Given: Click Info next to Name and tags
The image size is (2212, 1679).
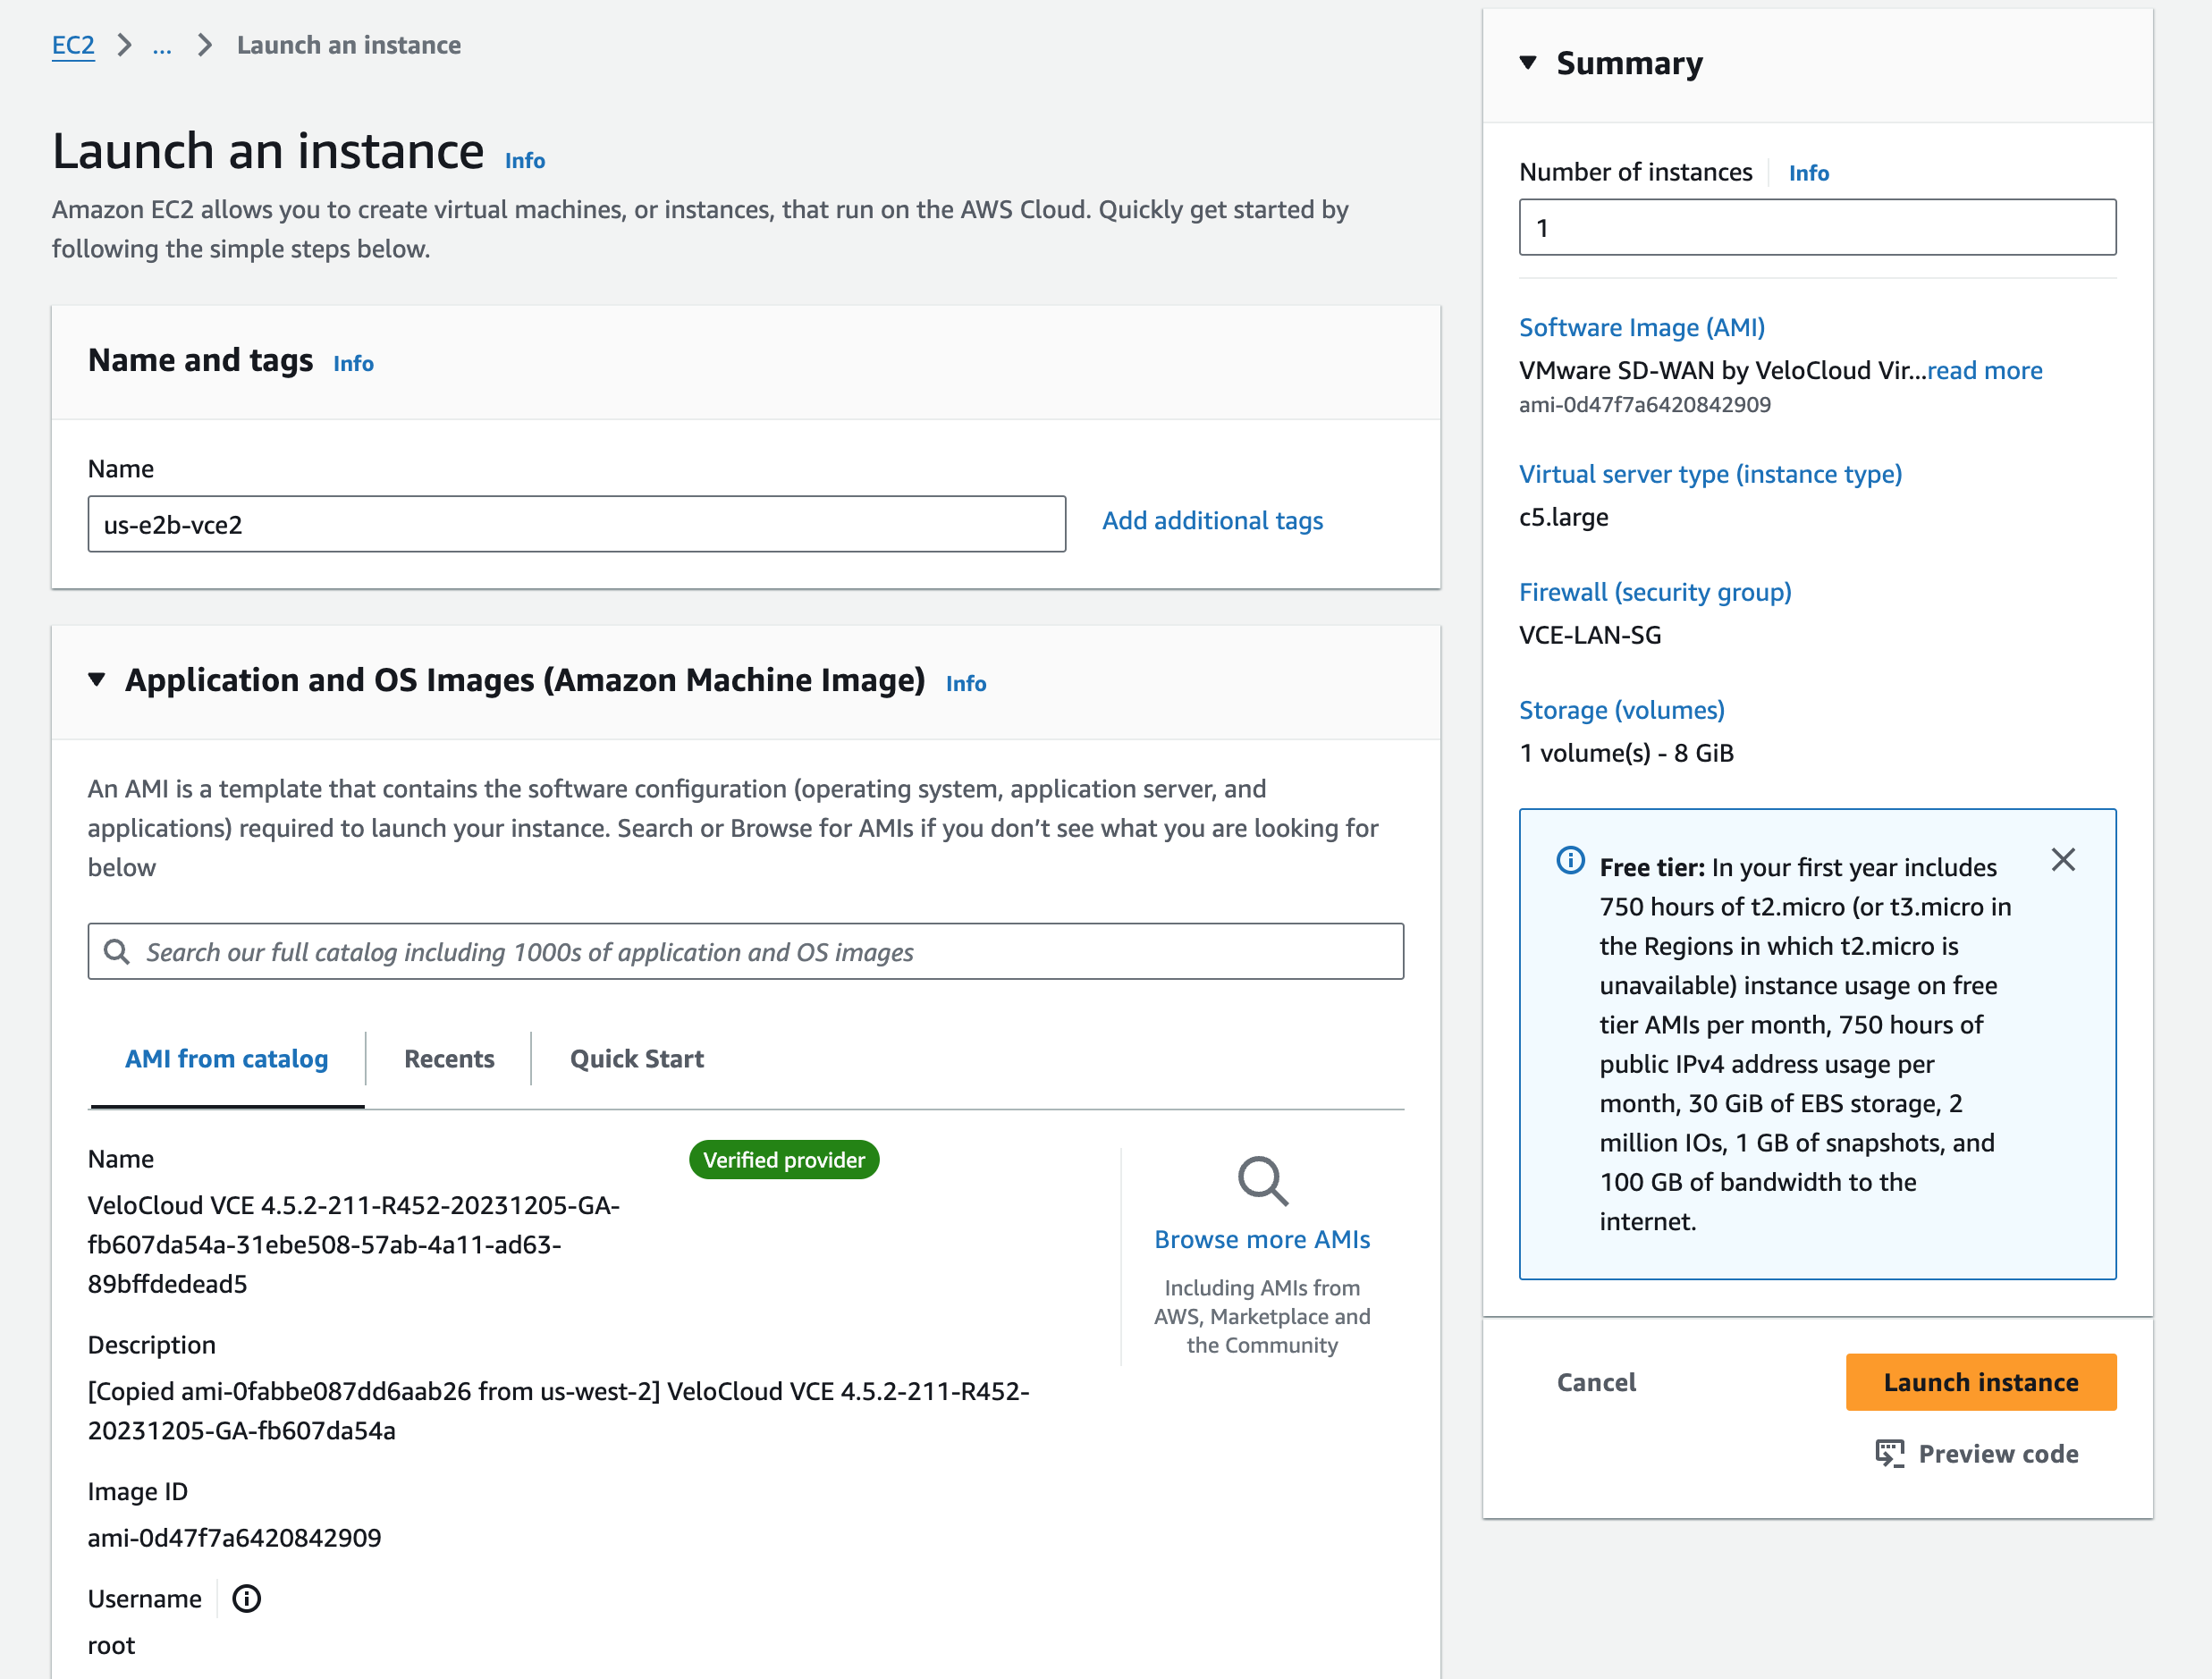Looking at the screenshot, I should point(354,364).
